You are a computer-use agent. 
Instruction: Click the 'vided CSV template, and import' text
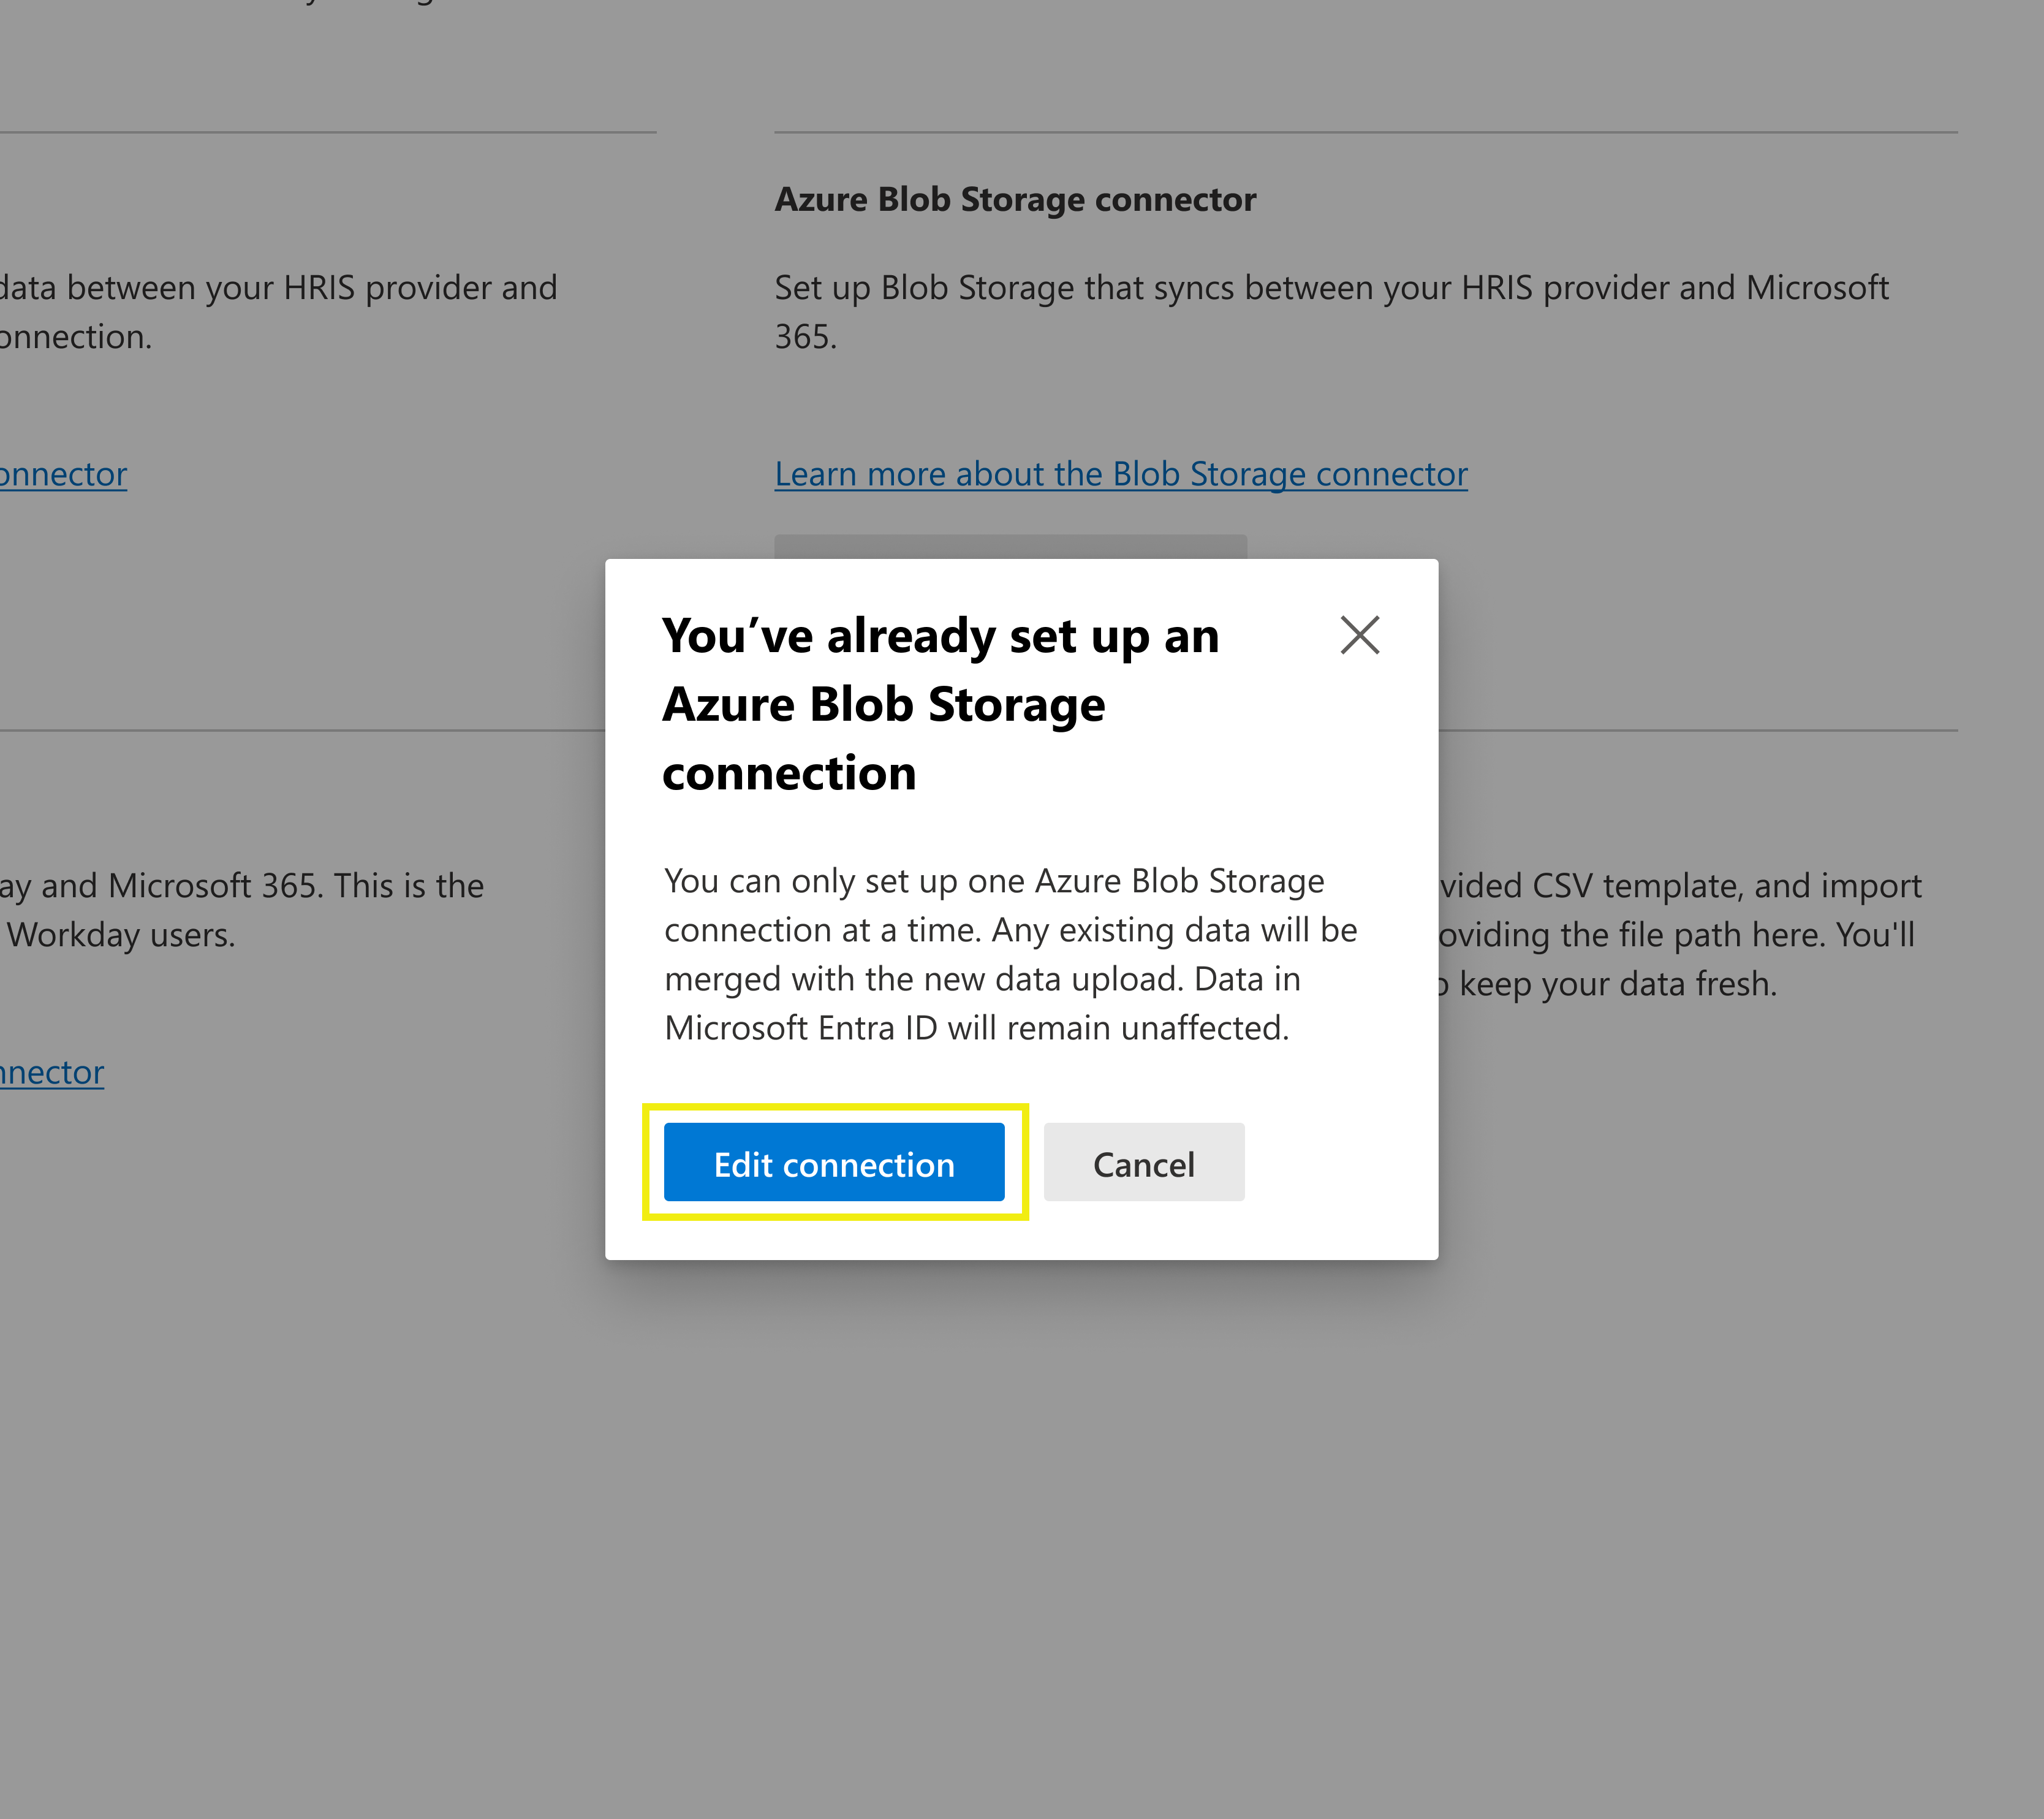pos(1680,886)
